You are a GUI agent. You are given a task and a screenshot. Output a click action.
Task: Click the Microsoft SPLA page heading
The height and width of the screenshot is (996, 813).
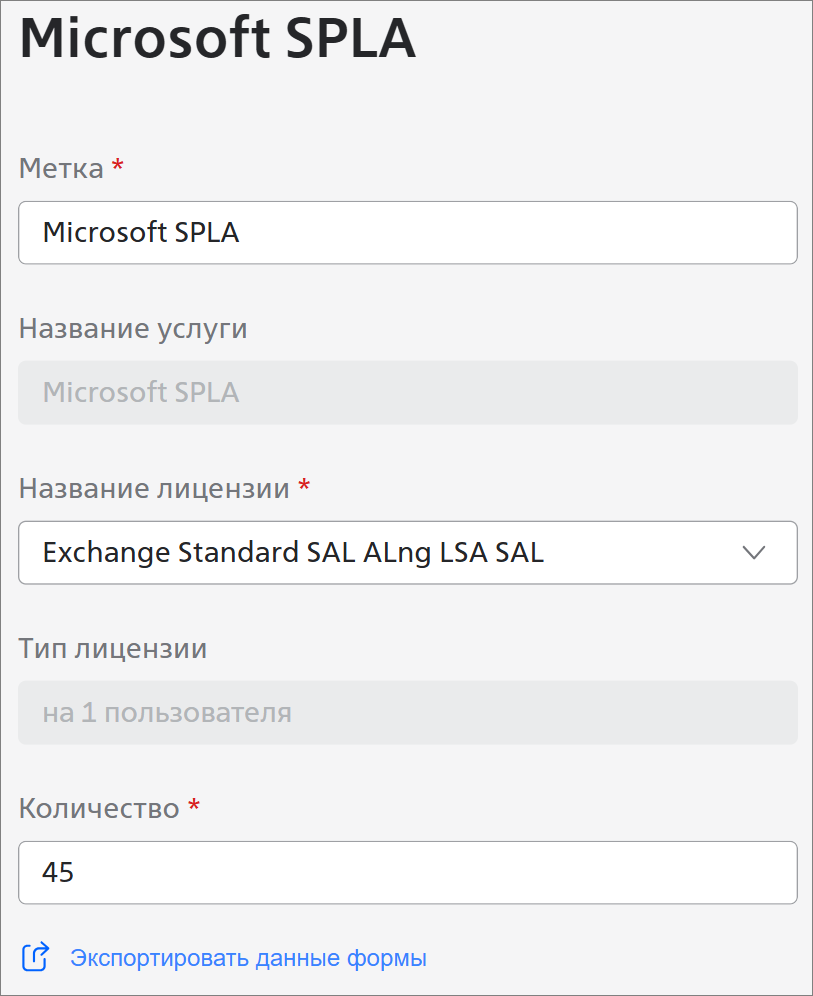pos(217,41)
